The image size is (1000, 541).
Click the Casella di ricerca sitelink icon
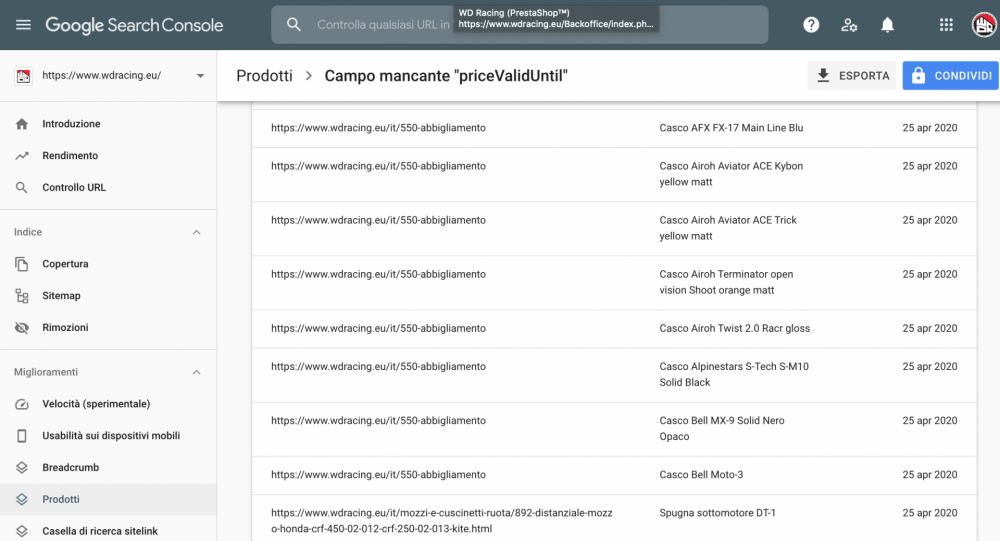click(x=22, y=531)
